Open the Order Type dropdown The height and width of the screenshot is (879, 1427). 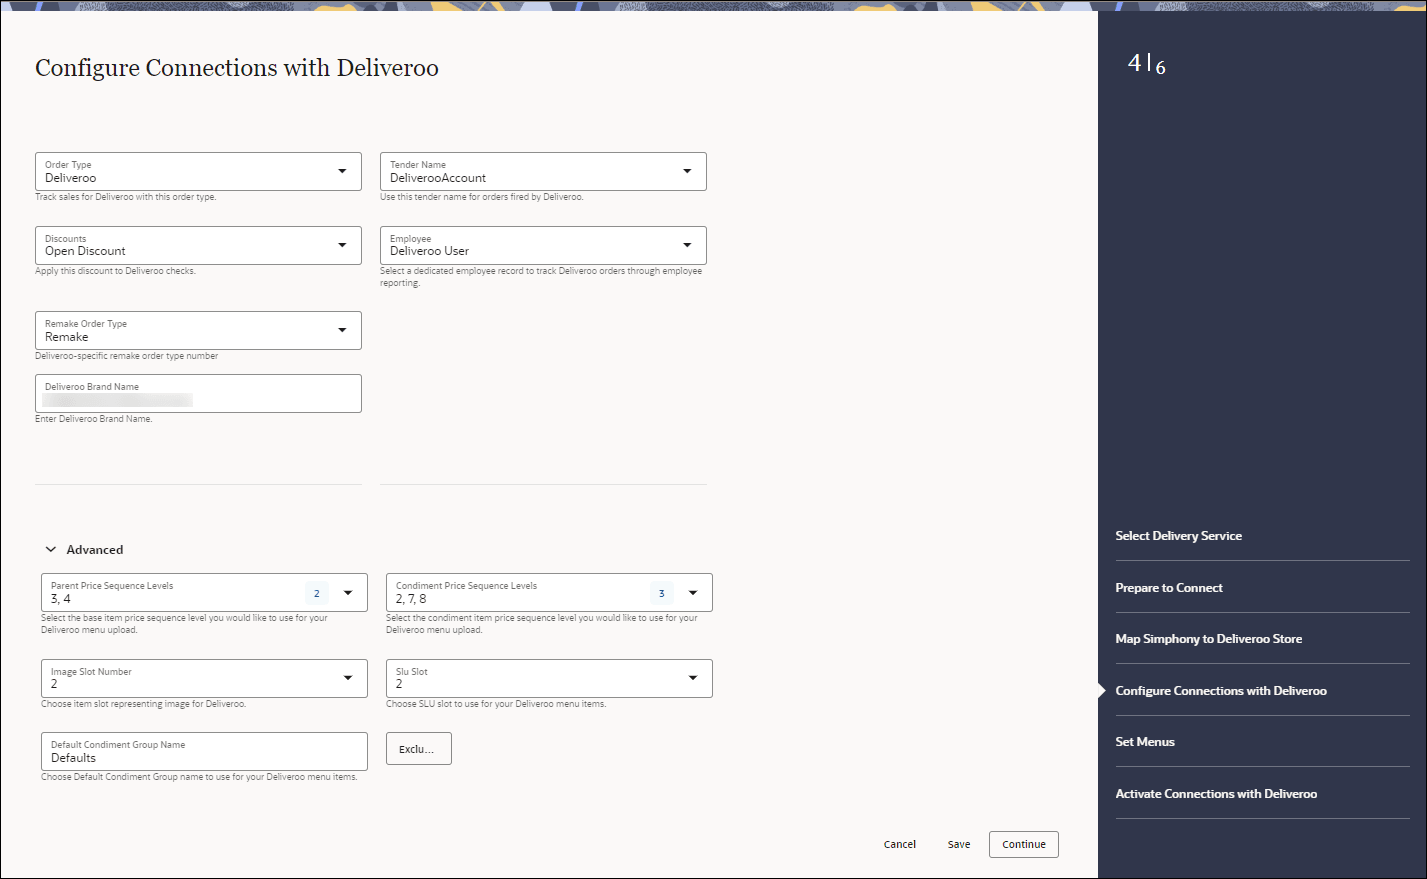pyautogui.click(x=198, y=171)
